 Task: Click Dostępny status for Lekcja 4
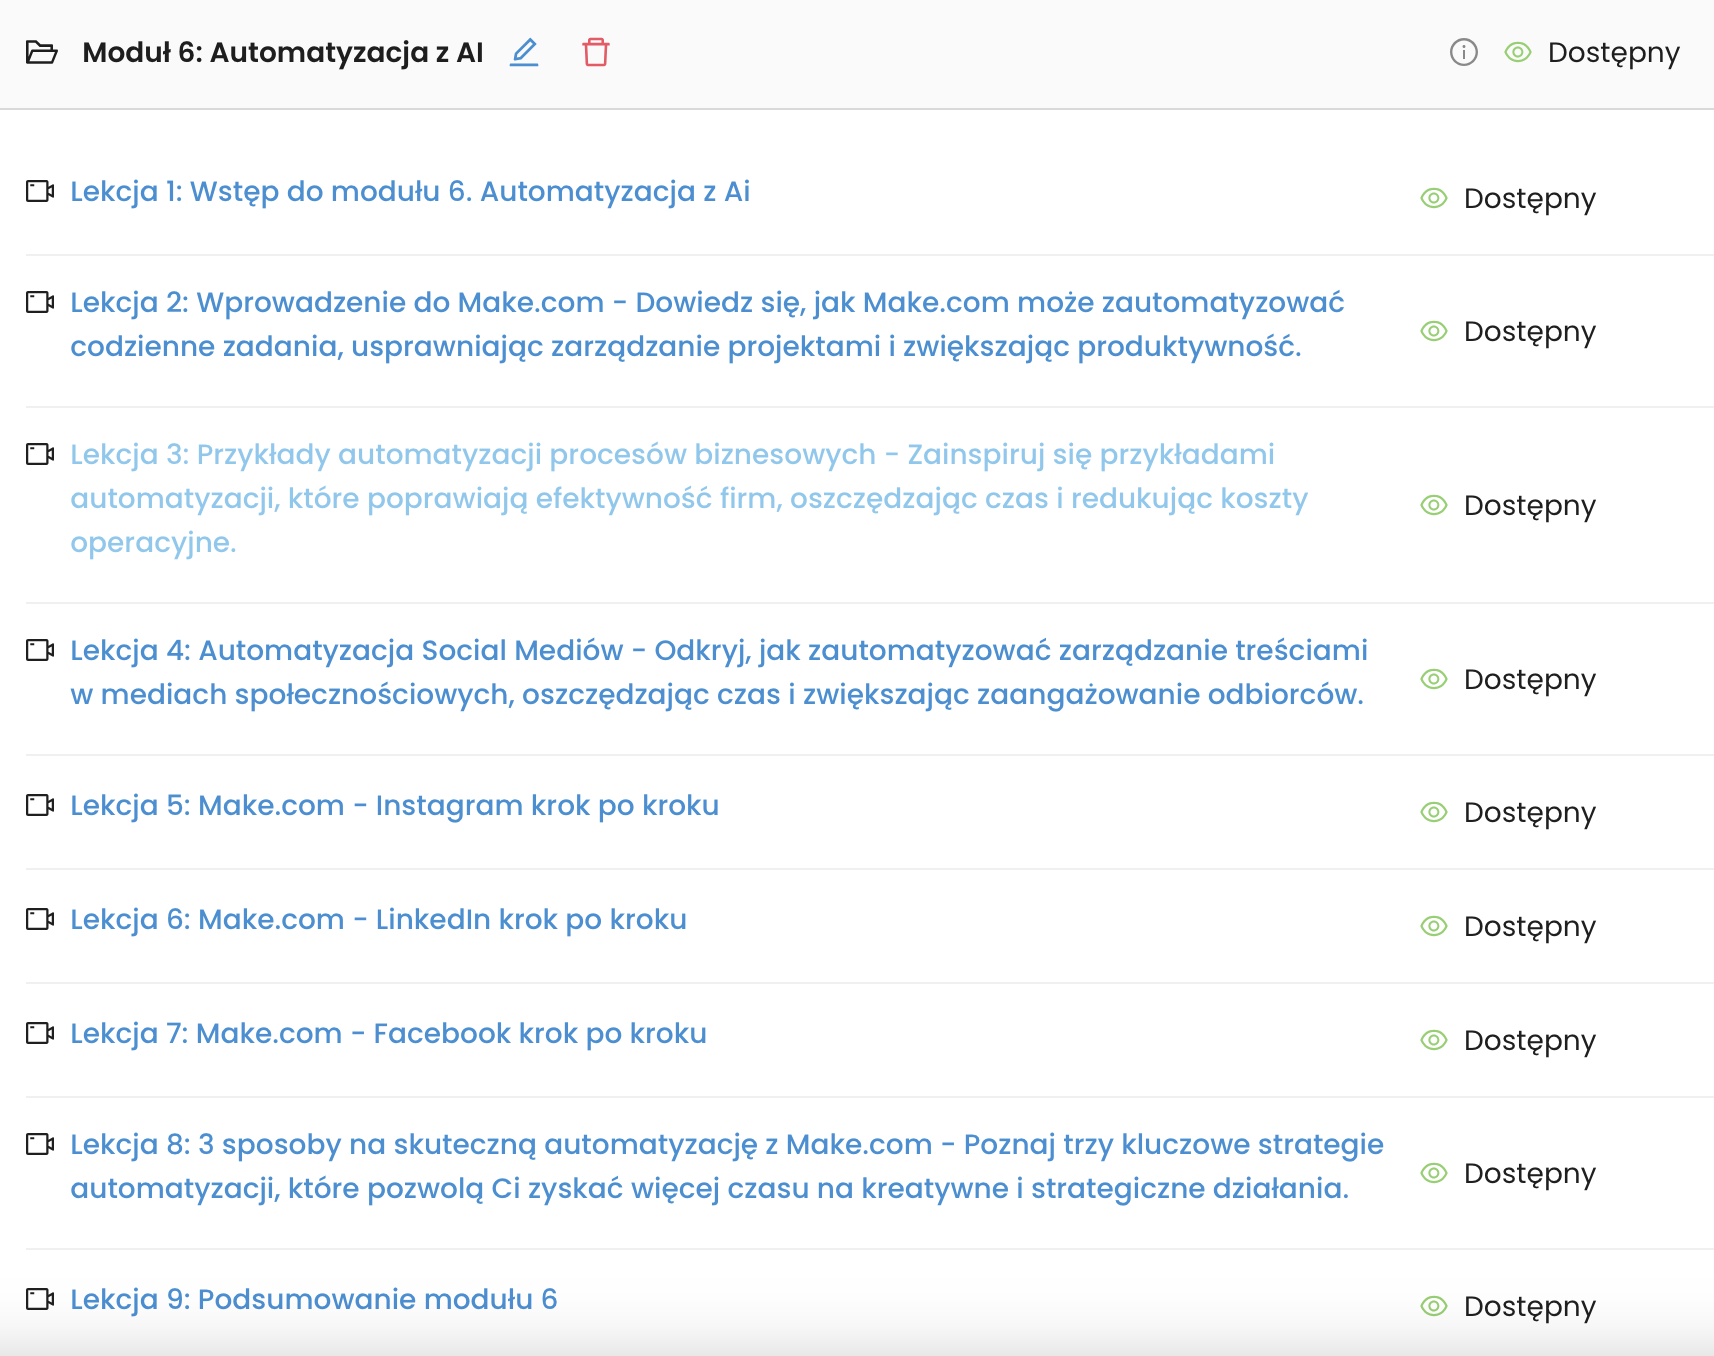pos(1530,680)
